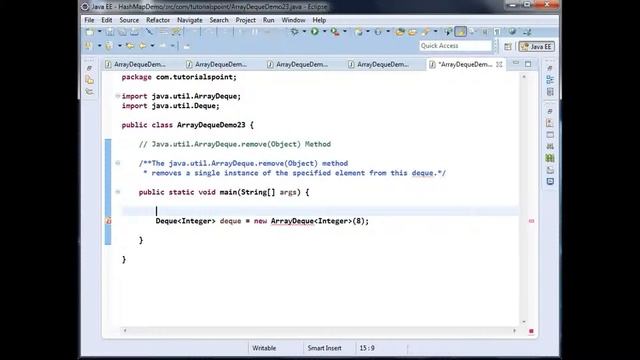
Task: Open the New file dropdown arrow
Action: pyautogui.click(x=99, y=31)
